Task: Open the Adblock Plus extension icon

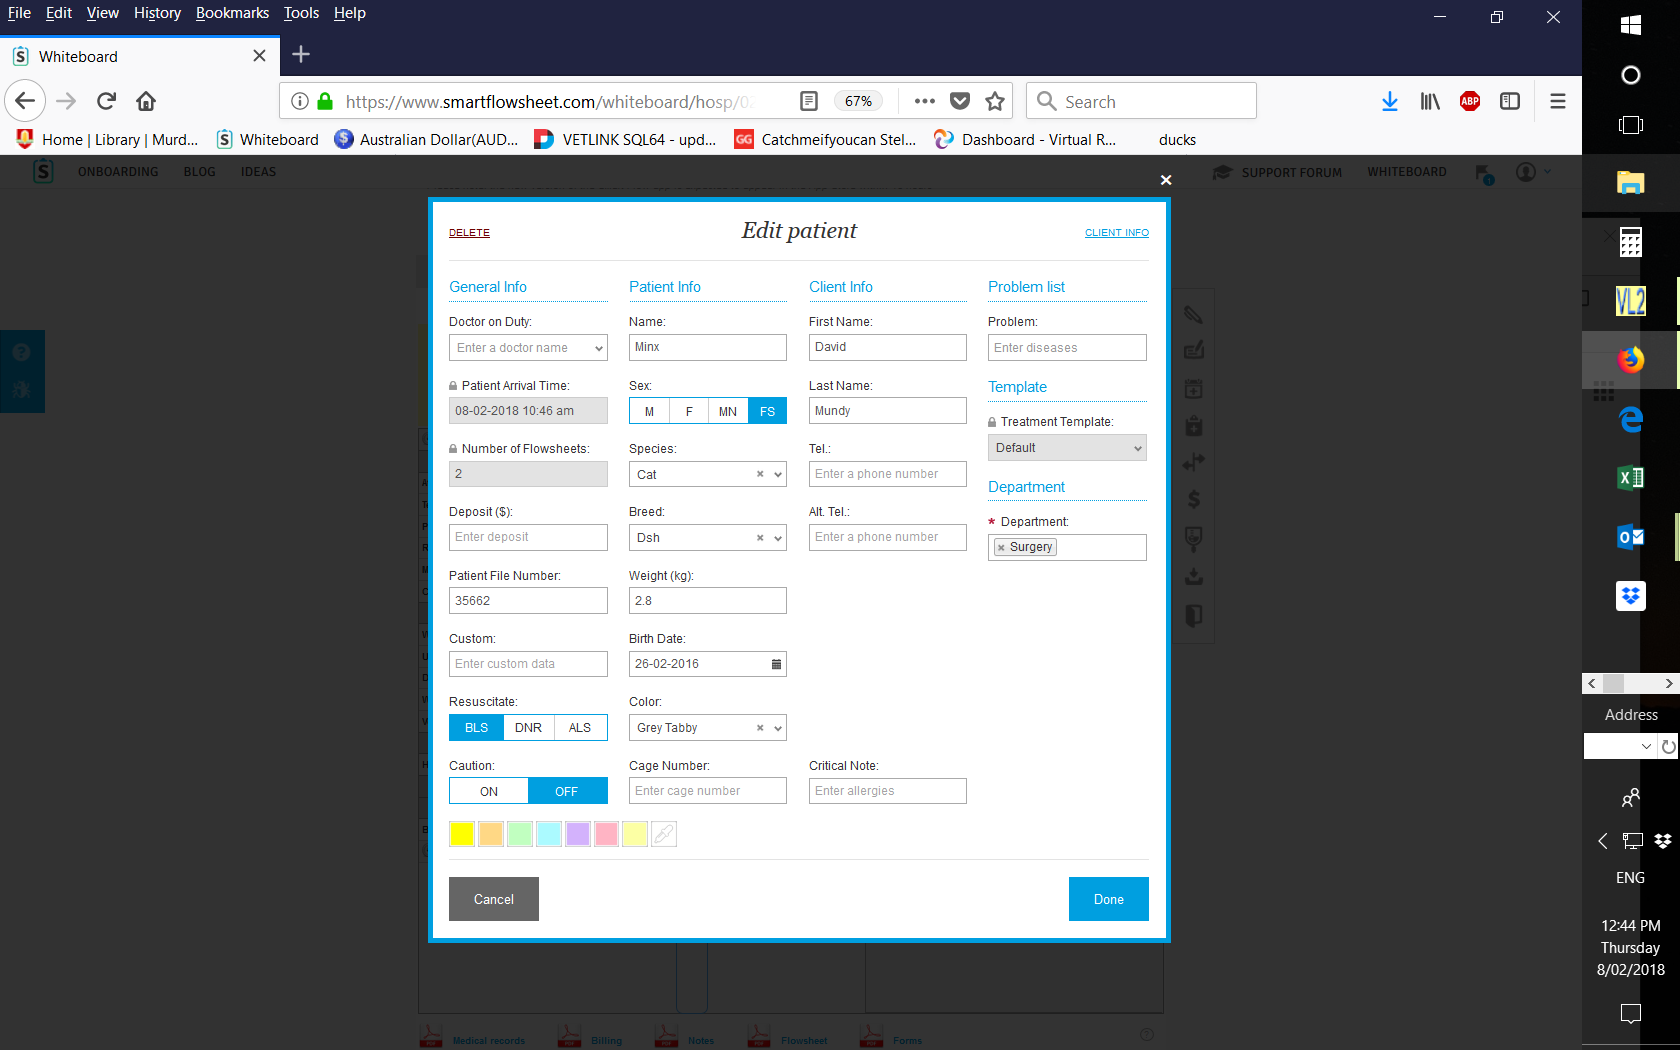Action: coord(1469,101)
